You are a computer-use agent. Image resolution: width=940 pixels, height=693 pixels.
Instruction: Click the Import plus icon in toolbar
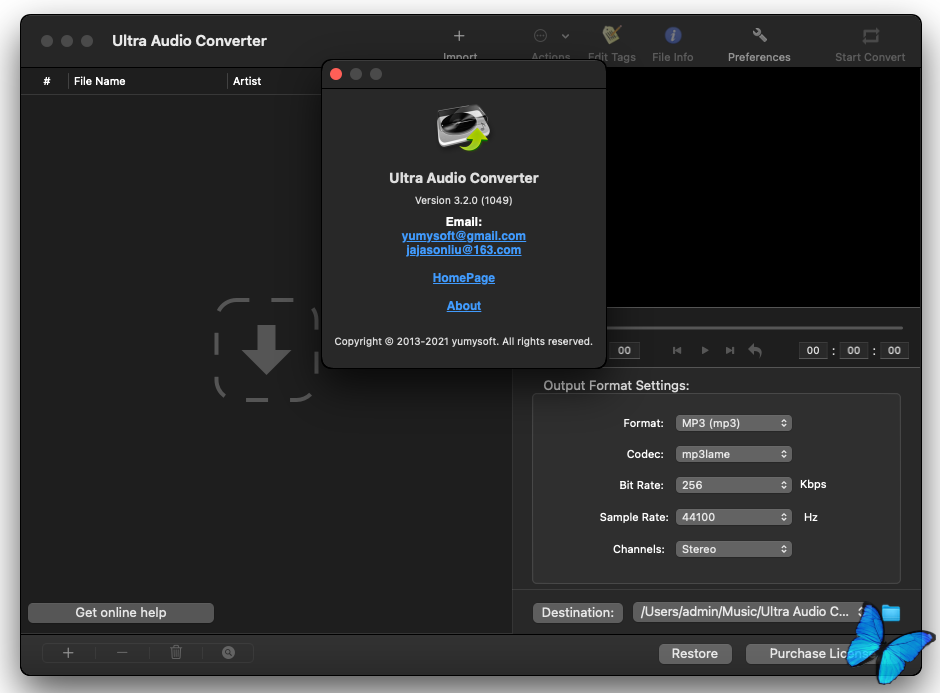point(459,37)
